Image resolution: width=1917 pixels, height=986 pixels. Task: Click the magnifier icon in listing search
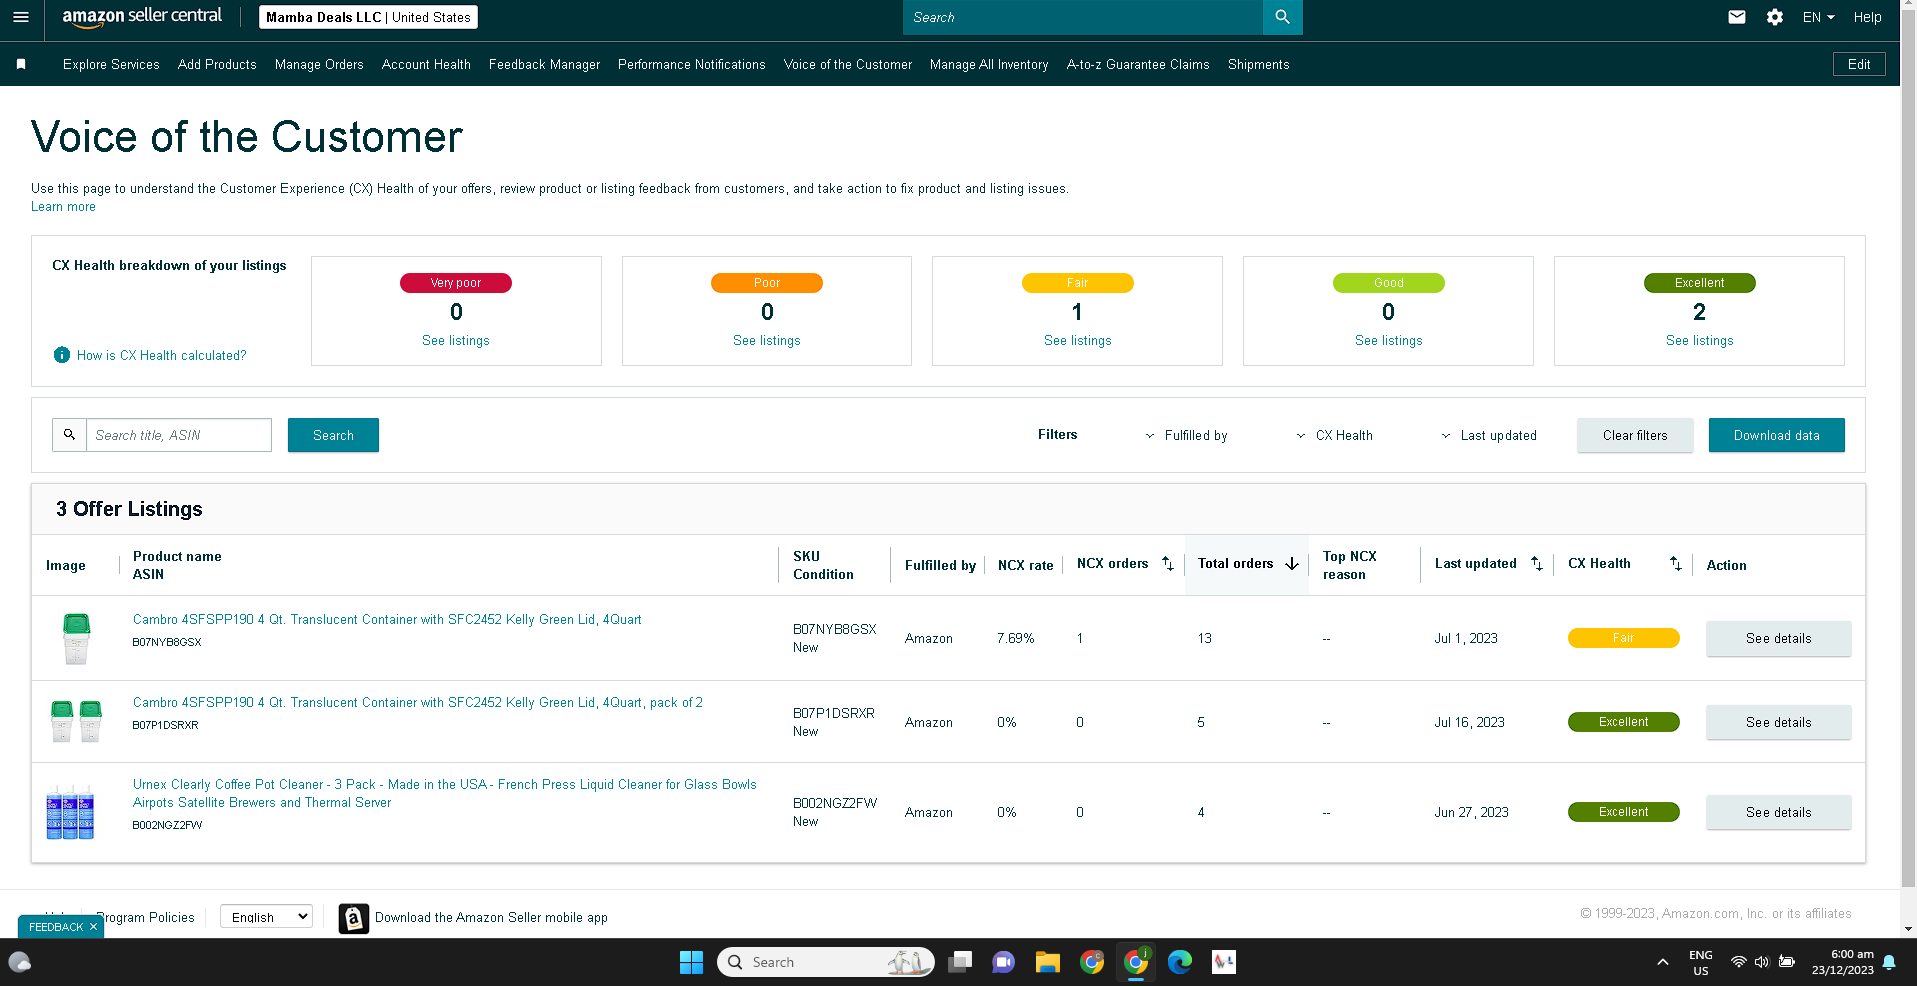point(69,435)
